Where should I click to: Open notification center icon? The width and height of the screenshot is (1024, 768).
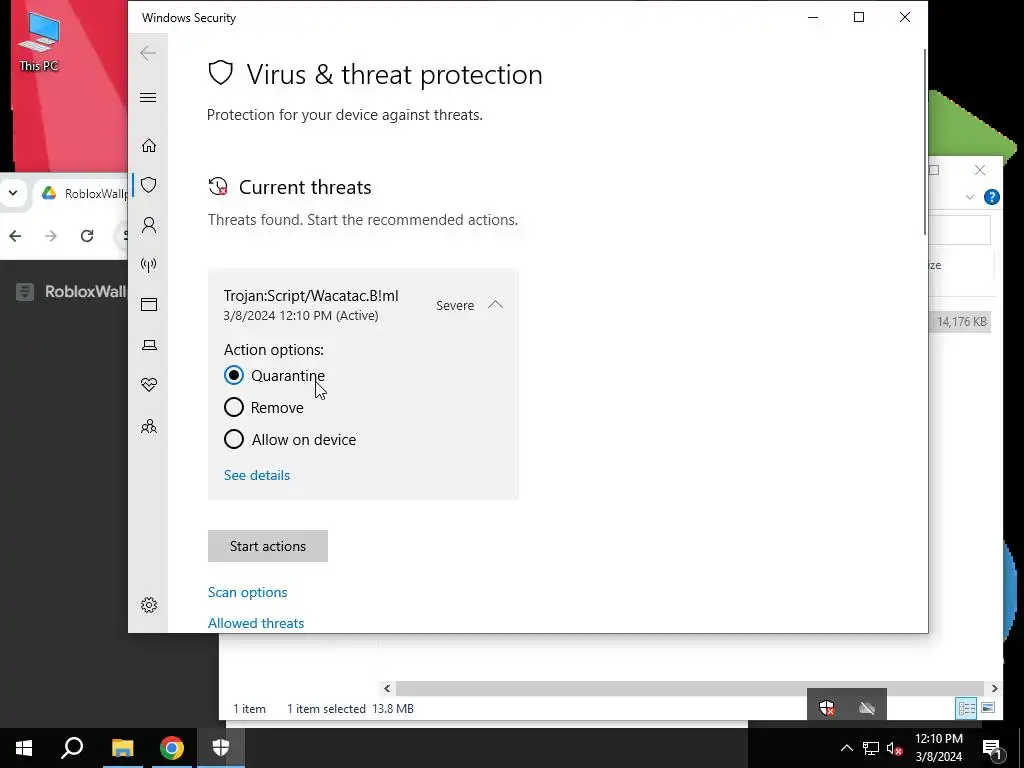point(991,749)
